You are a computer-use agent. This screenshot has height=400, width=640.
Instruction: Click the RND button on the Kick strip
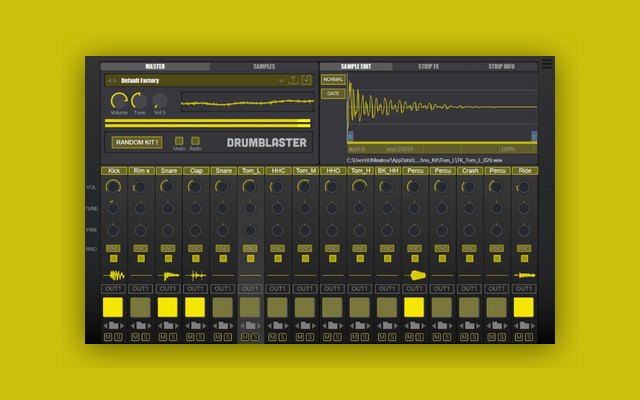coord(113,249)
